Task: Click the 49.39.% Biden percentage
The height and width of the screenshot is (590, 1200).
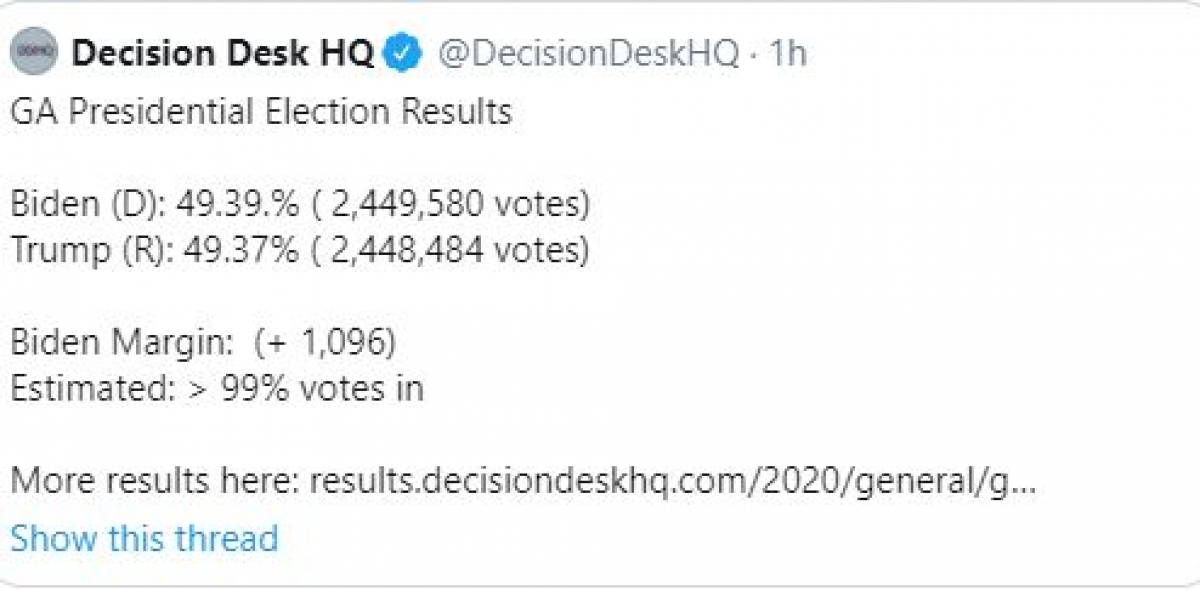Action: 238,204
